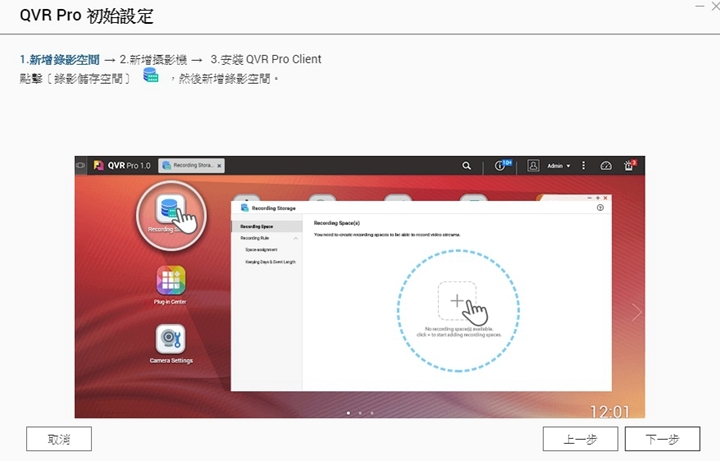This screenshot has width=720, height=461.
Task: Select the second carousel page dot
Action: (x=360, y=413)
